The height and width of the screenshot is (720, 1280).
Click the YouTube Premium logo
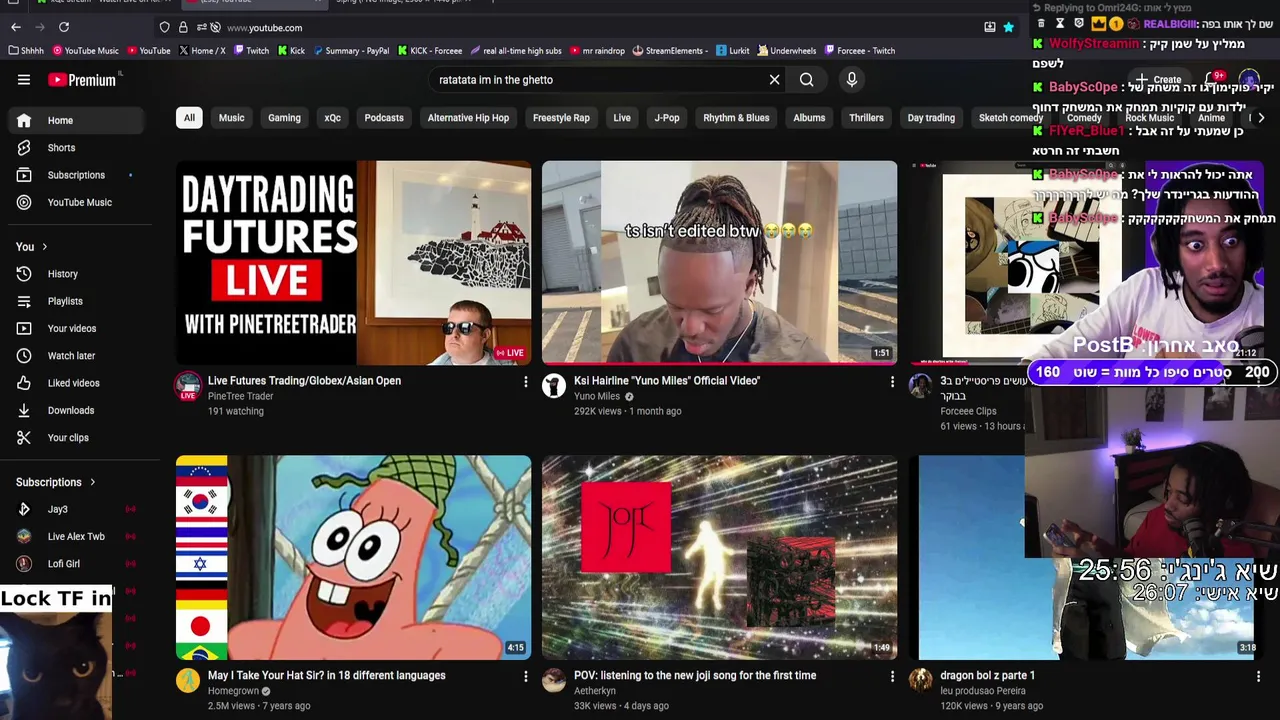click(x=82, y=80)
